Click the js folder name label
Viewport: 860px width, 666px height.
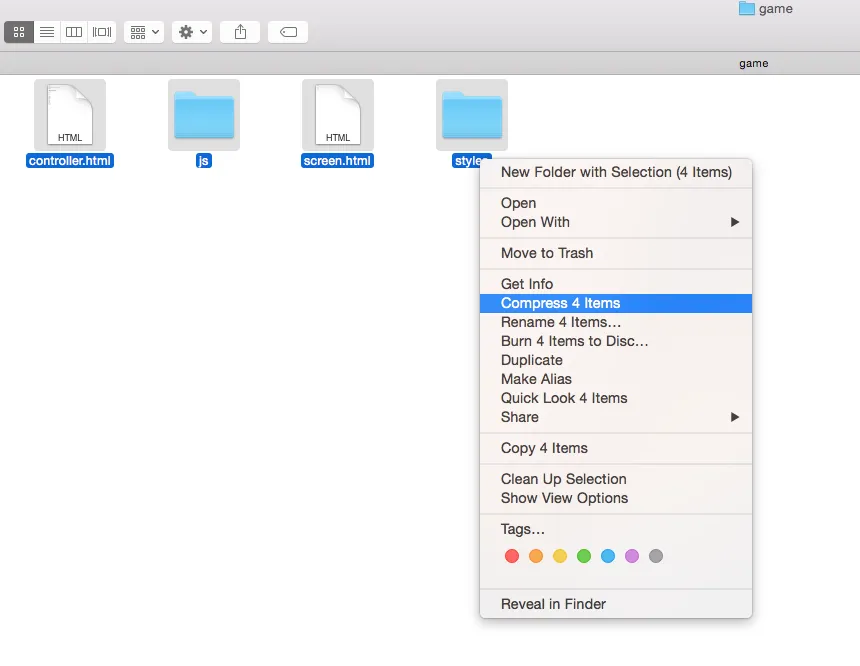(203, 161)
